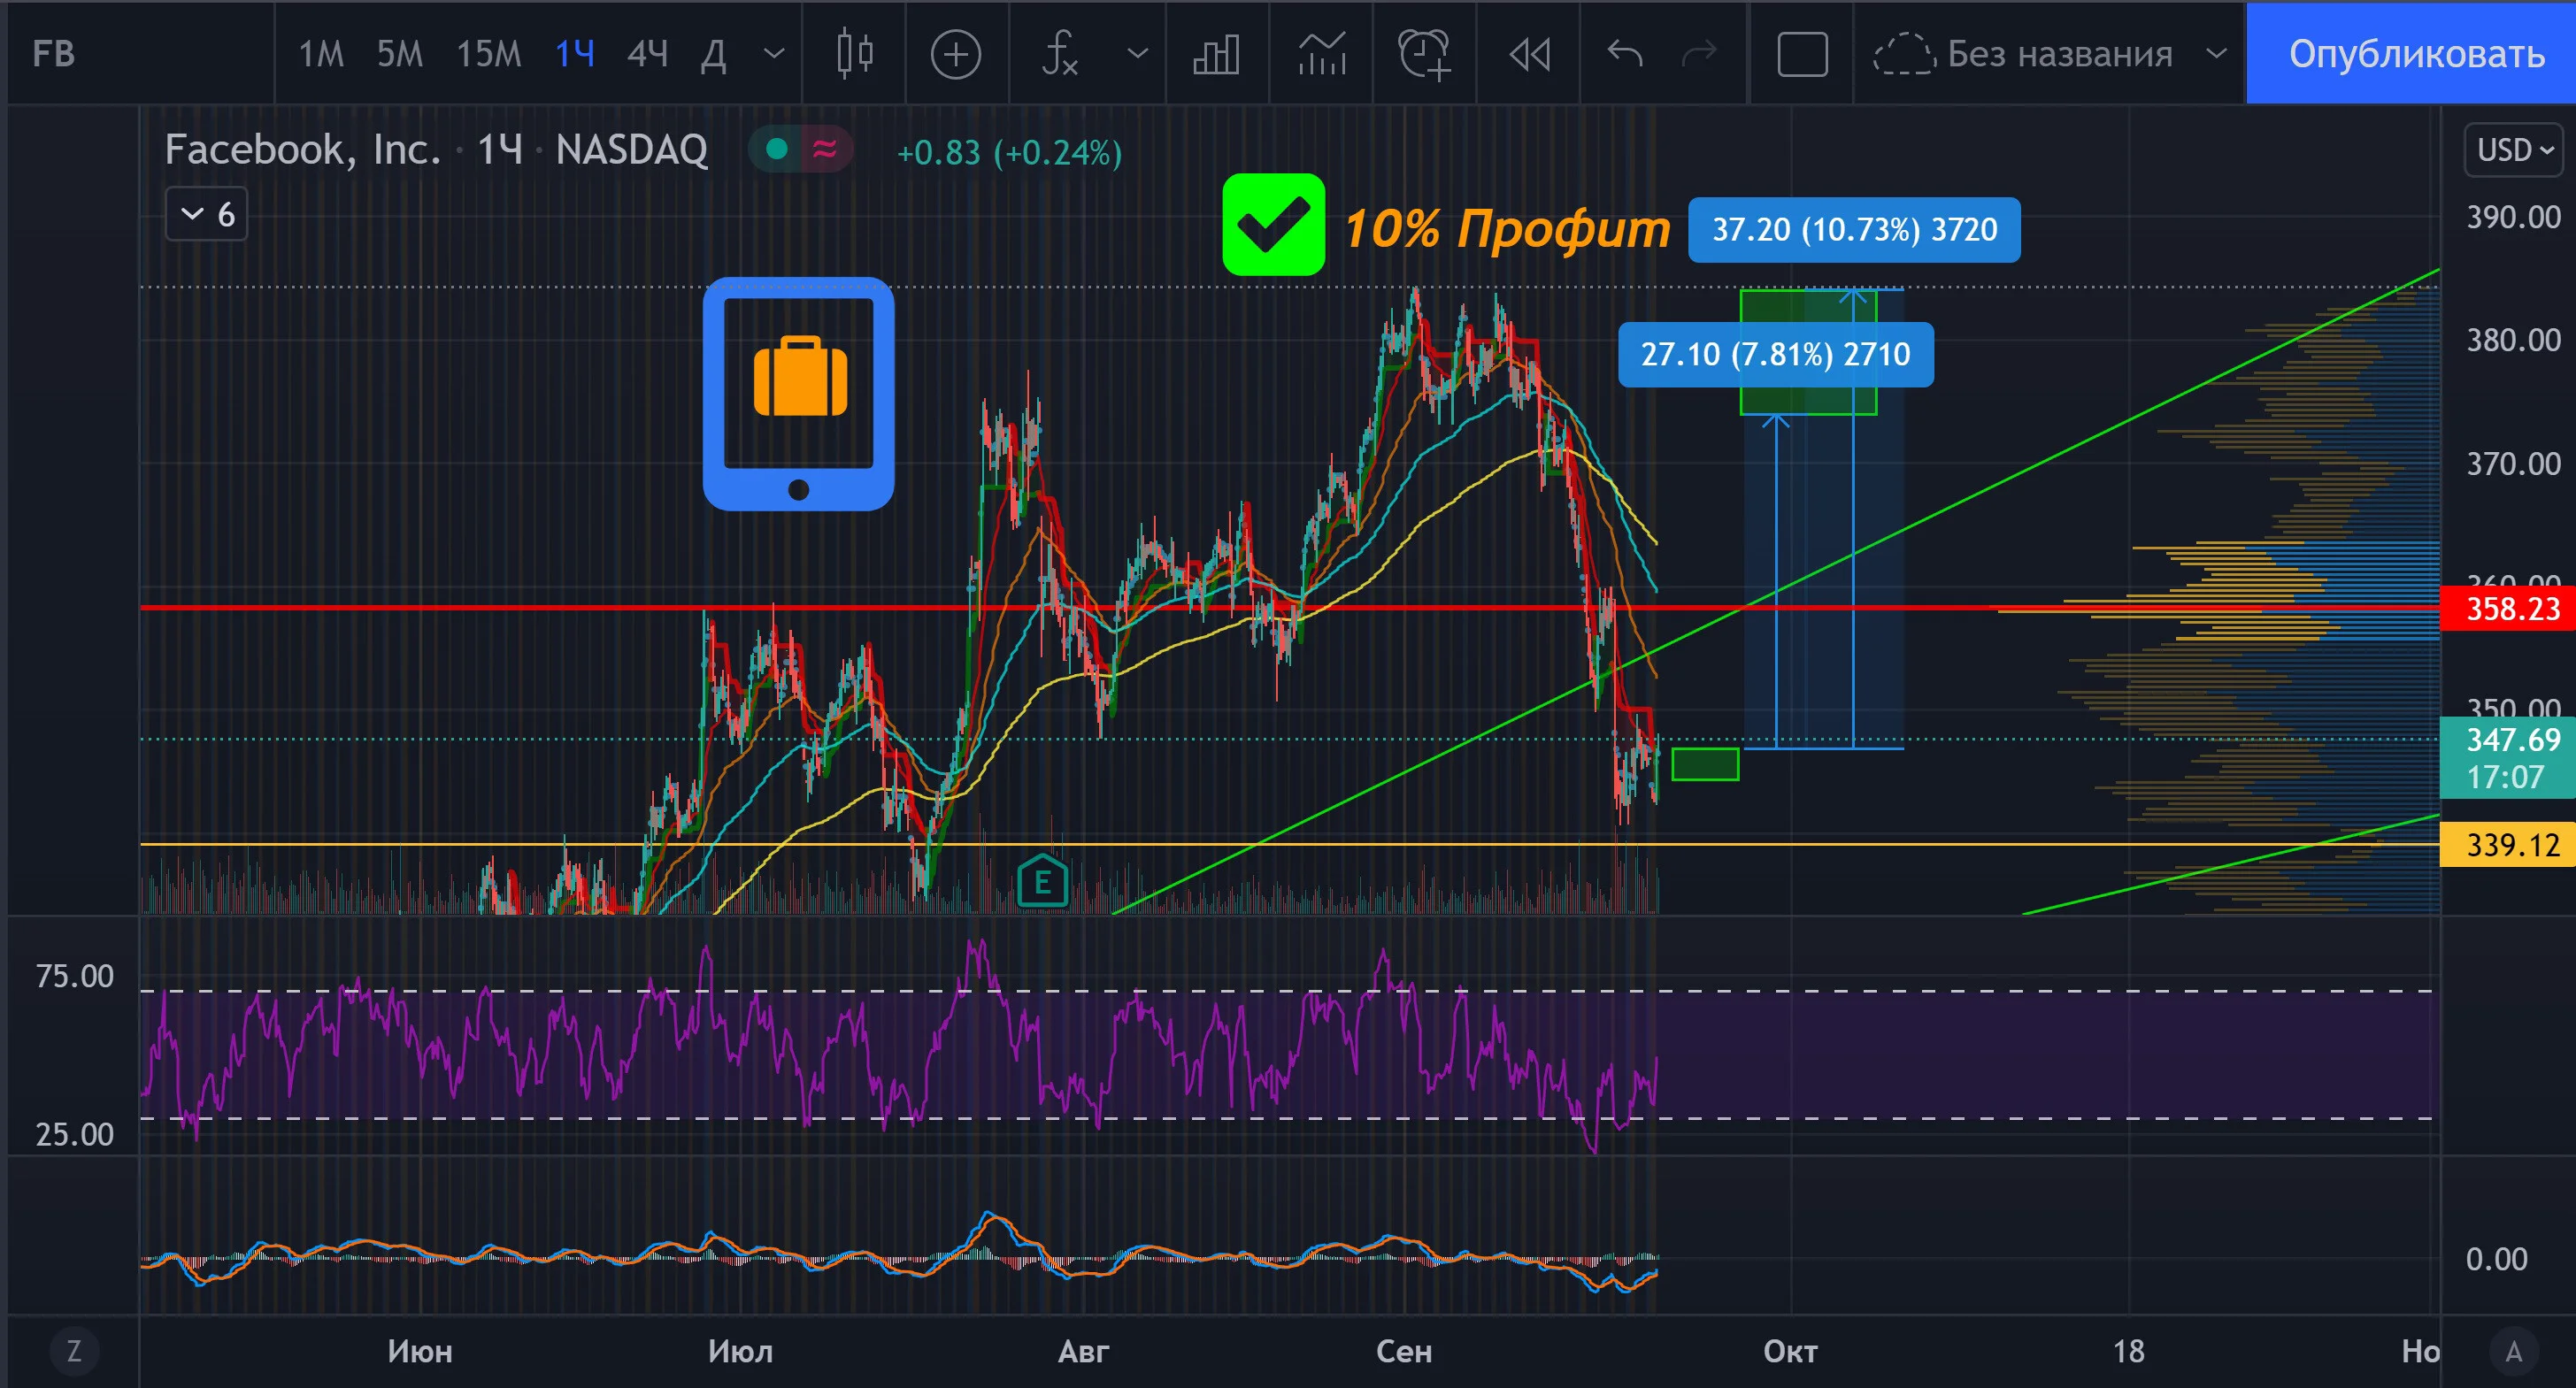The image size is (2576, 1388).
Task: Click the compare or add symbol icon
Action: coord(956,54)
